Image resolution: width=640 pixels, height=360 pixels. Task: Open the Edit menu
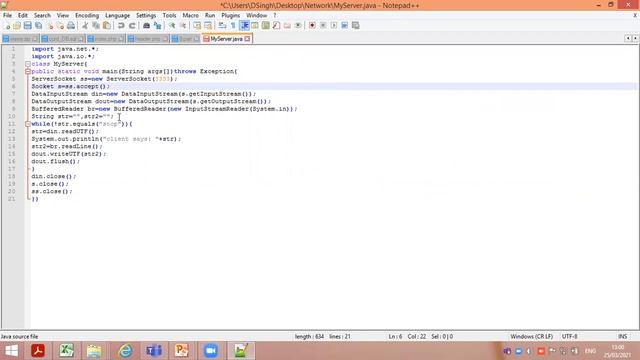click(x=22, y=16)
